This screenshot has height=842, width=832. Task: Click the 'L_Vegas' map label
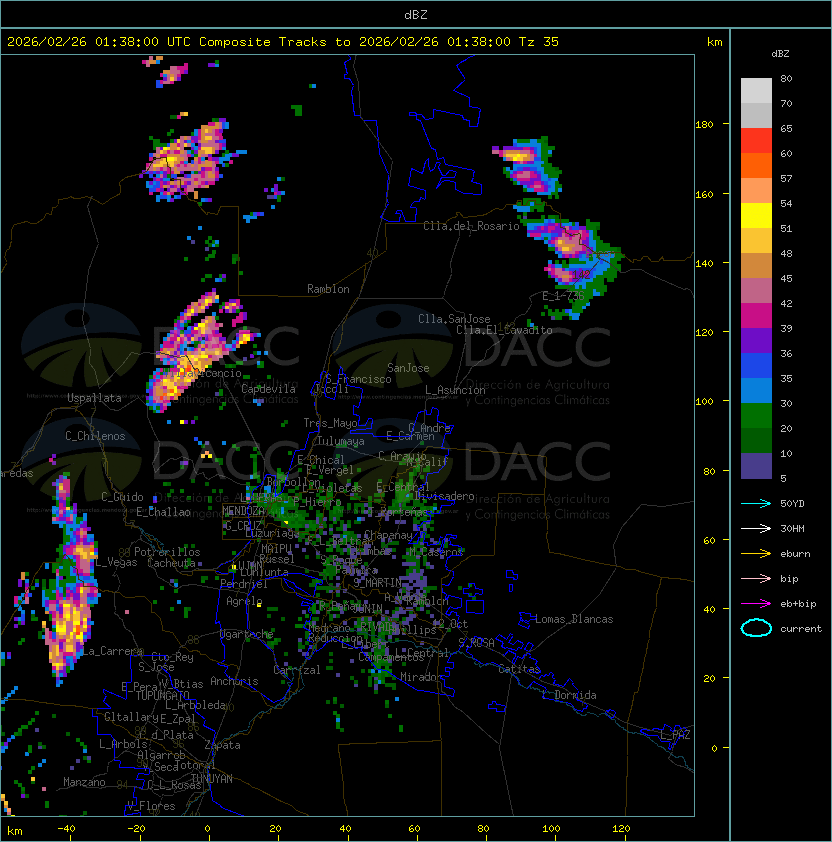[117, 562]
